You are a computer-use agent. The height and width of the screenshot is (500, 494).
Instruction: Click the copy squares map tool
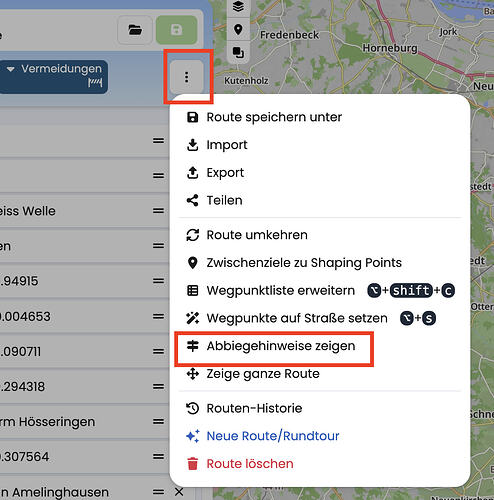[238, 52]
